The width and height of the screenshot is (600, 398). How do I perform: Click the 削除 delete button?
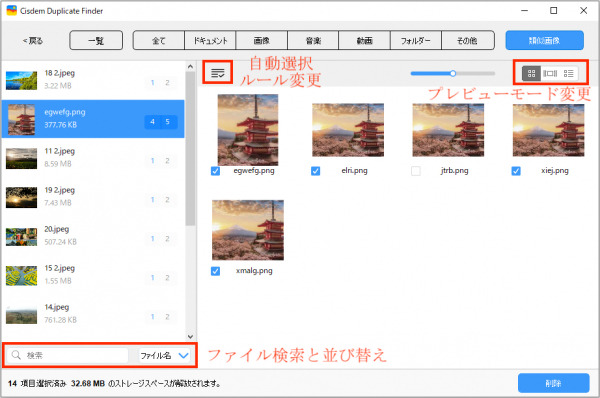[x=553, y=383]
